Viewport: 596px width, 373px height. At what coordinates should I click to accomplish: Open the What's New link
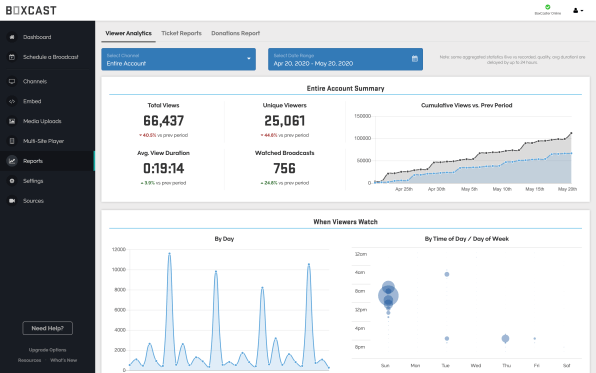[x=63, y=360]
